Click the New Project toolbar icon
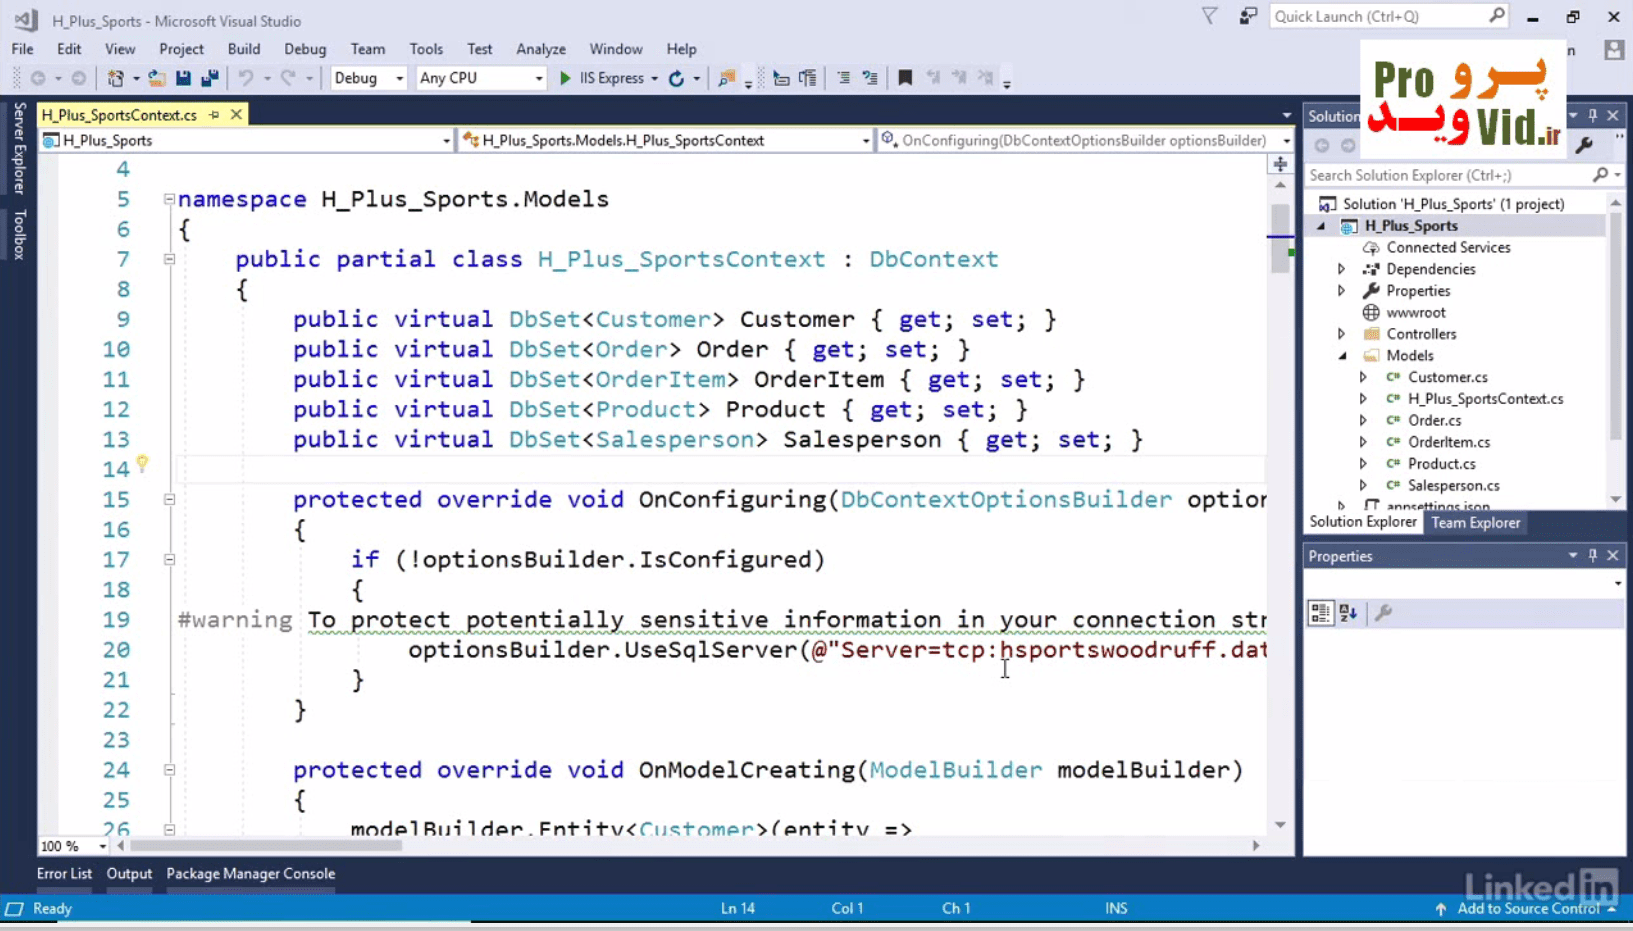The image size is (1633, 931). [x=116, y=78]
